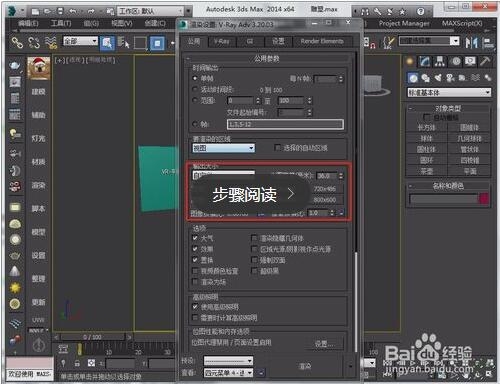Open the Utilities hammer panel tab
Screen dimensions: 500x384
coord(485,61)
